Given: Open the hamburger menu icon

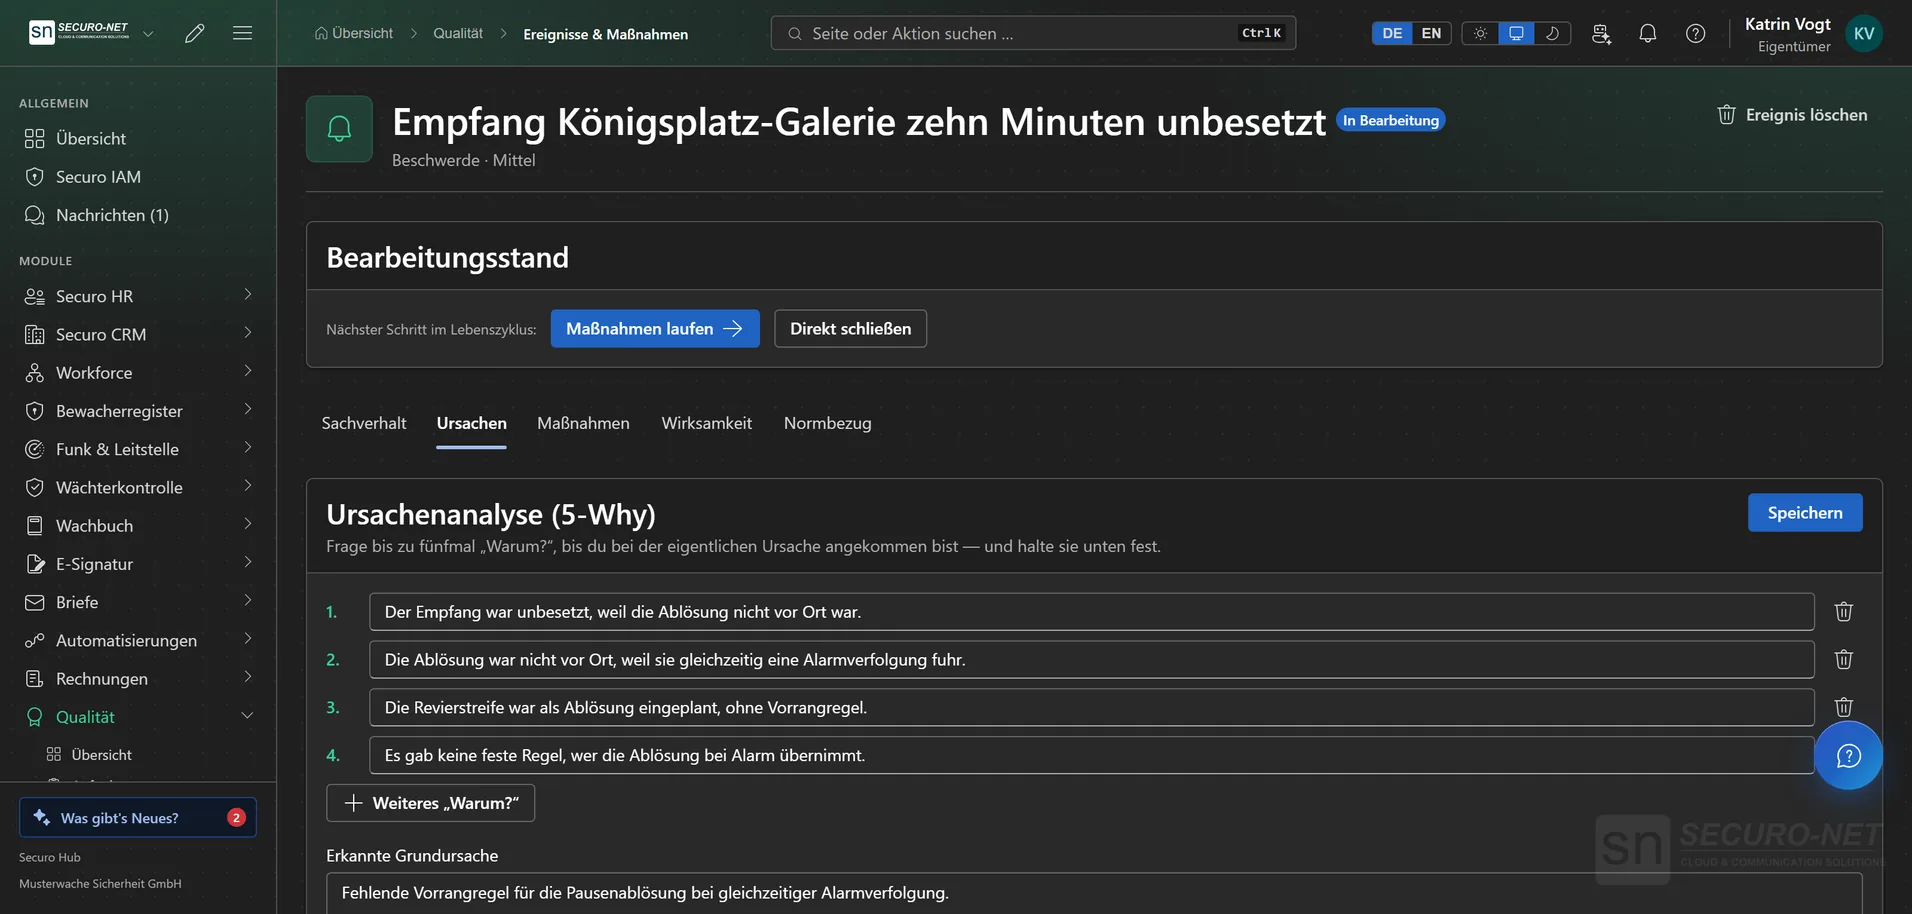Looking at the screenshot, I should coord(242,33).
